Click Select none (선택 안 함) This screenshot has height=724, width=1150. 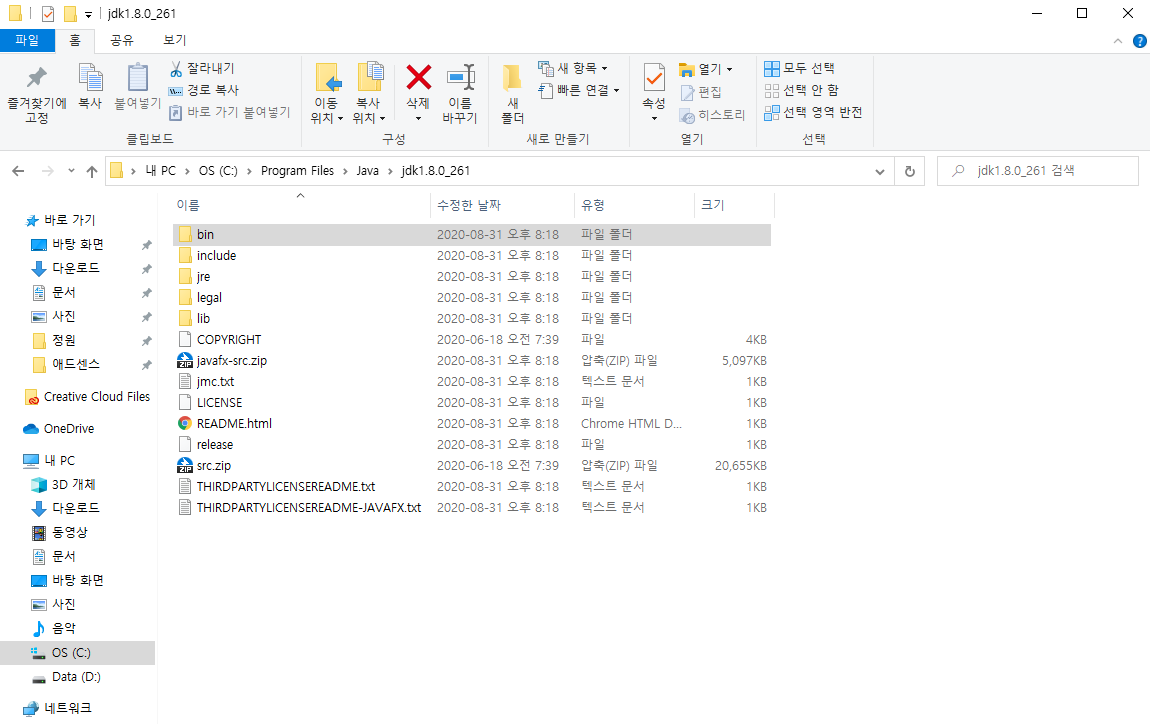point(801,90)
